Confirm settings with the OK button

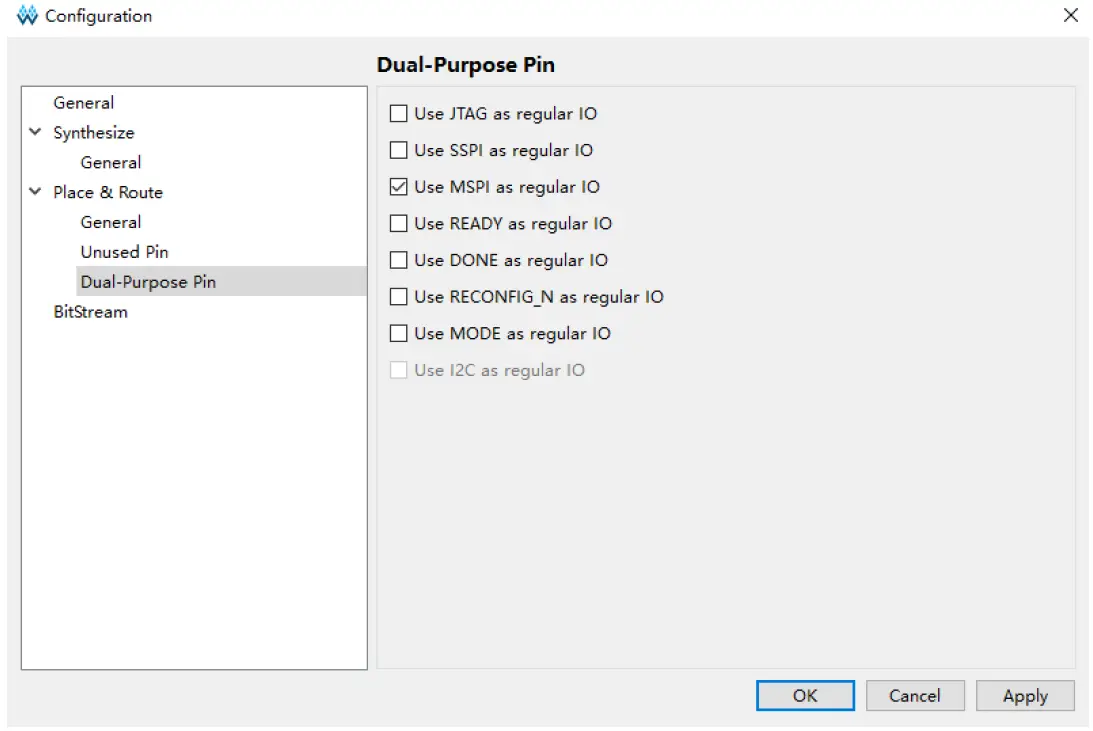[804, 695]
